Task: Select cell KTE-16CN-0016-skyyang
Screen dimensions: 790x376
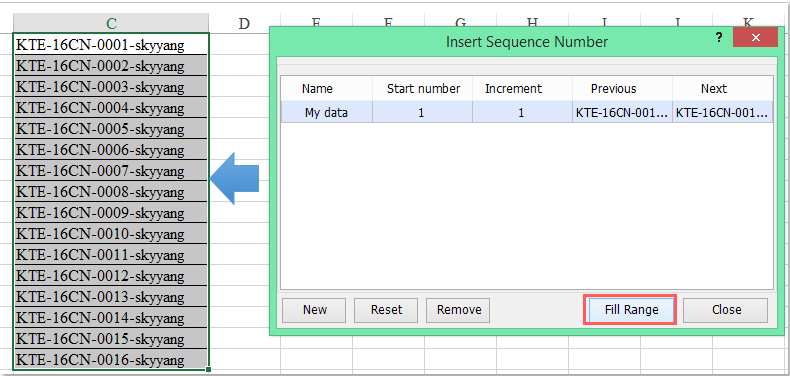Action: click(111, 359)
